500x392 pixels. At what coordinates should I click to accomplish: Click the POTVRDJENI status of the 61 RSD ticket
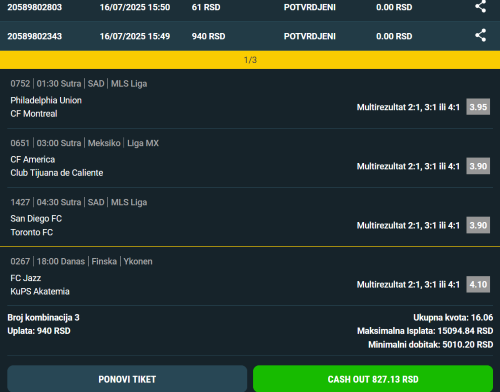click(x=310, y=7)
